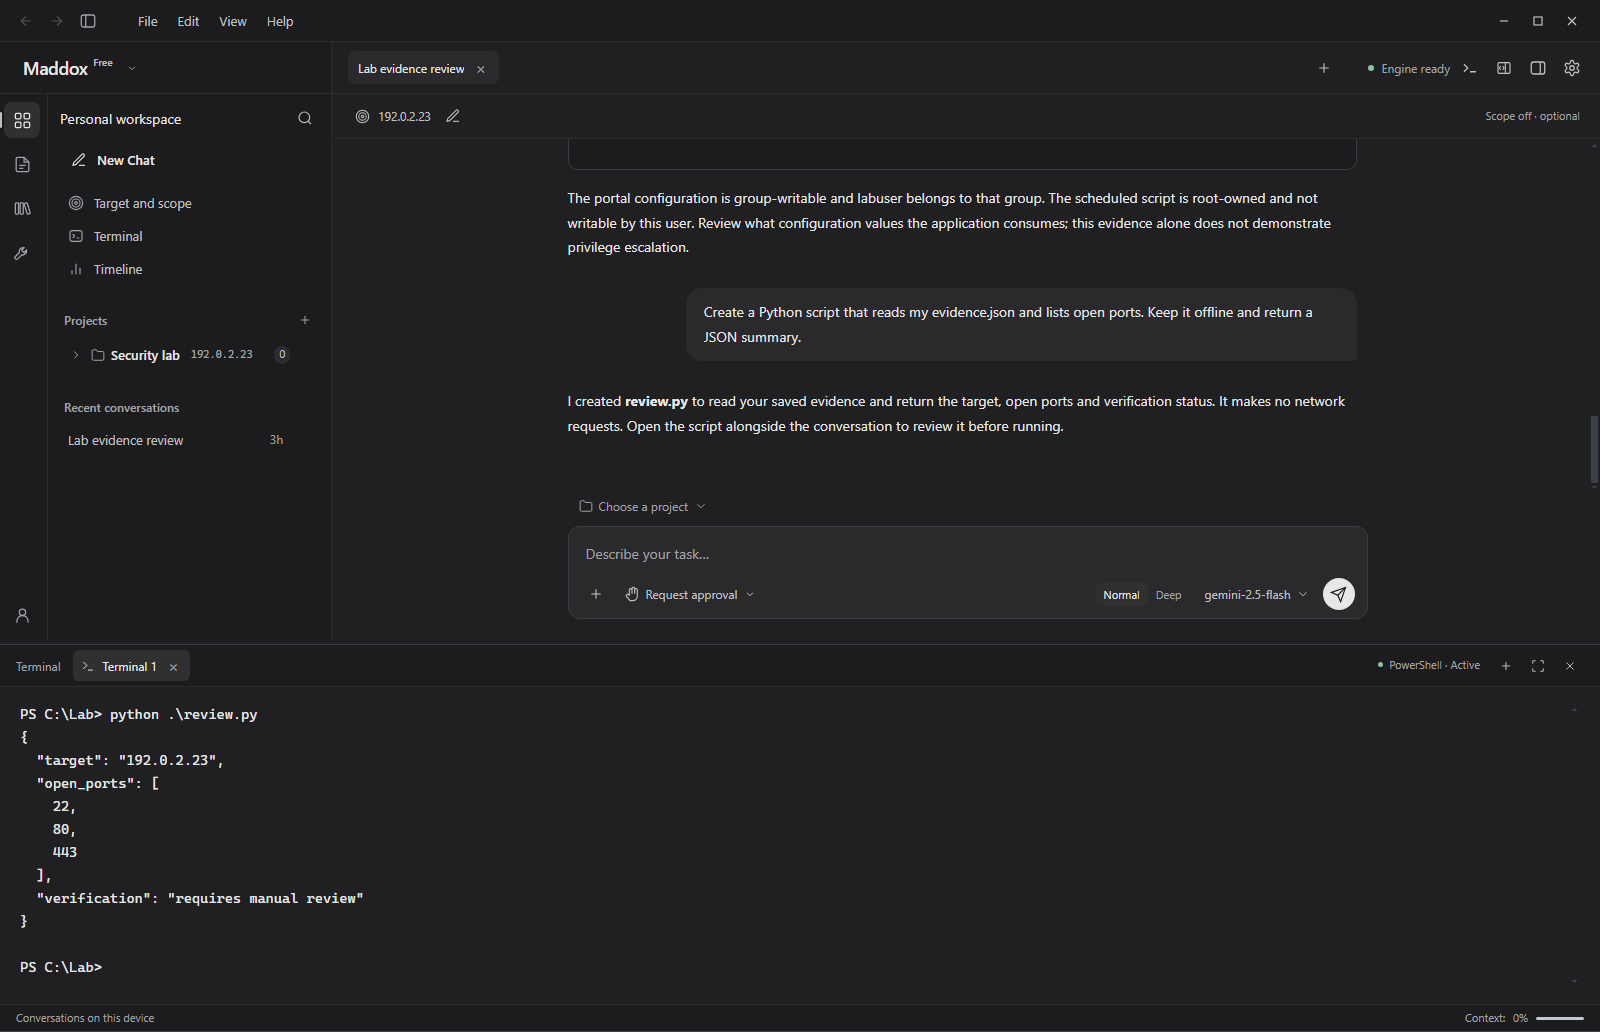The width and height of the screenshot is (1600, 1032).
Task: Open the library icon in left rail
Action: coord(22,209)
